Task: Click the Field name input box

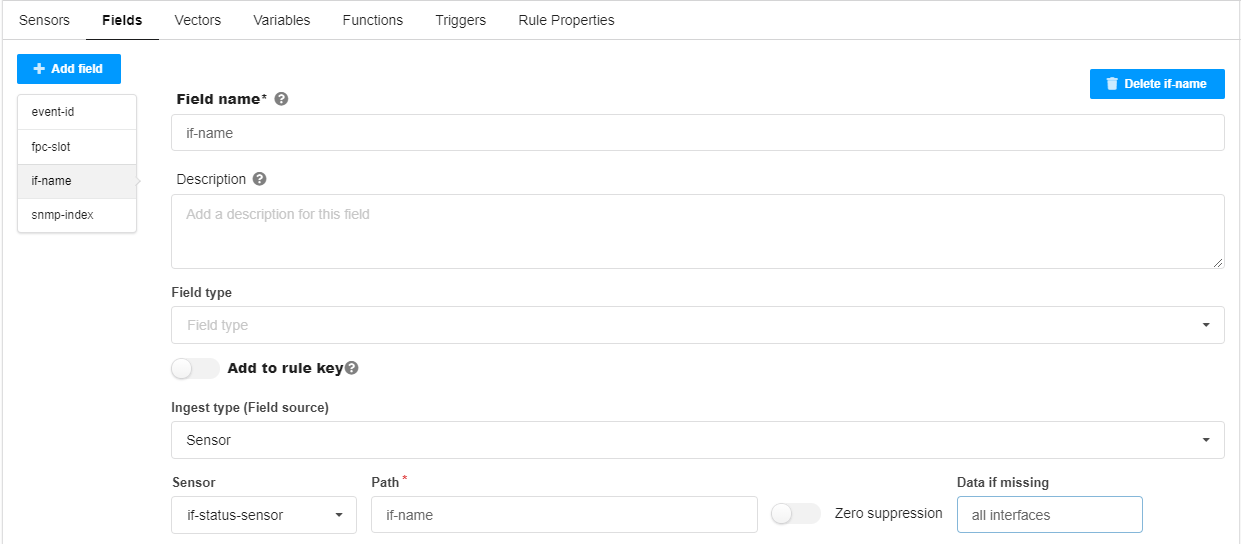Action: [x=697, y=132]
